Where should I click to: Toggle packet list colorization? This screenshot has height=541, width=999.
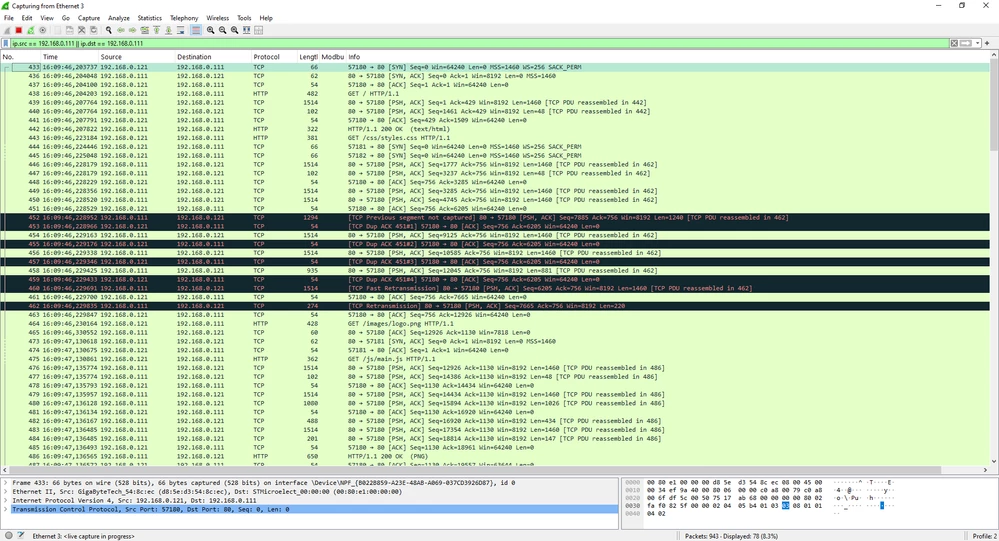196,30
